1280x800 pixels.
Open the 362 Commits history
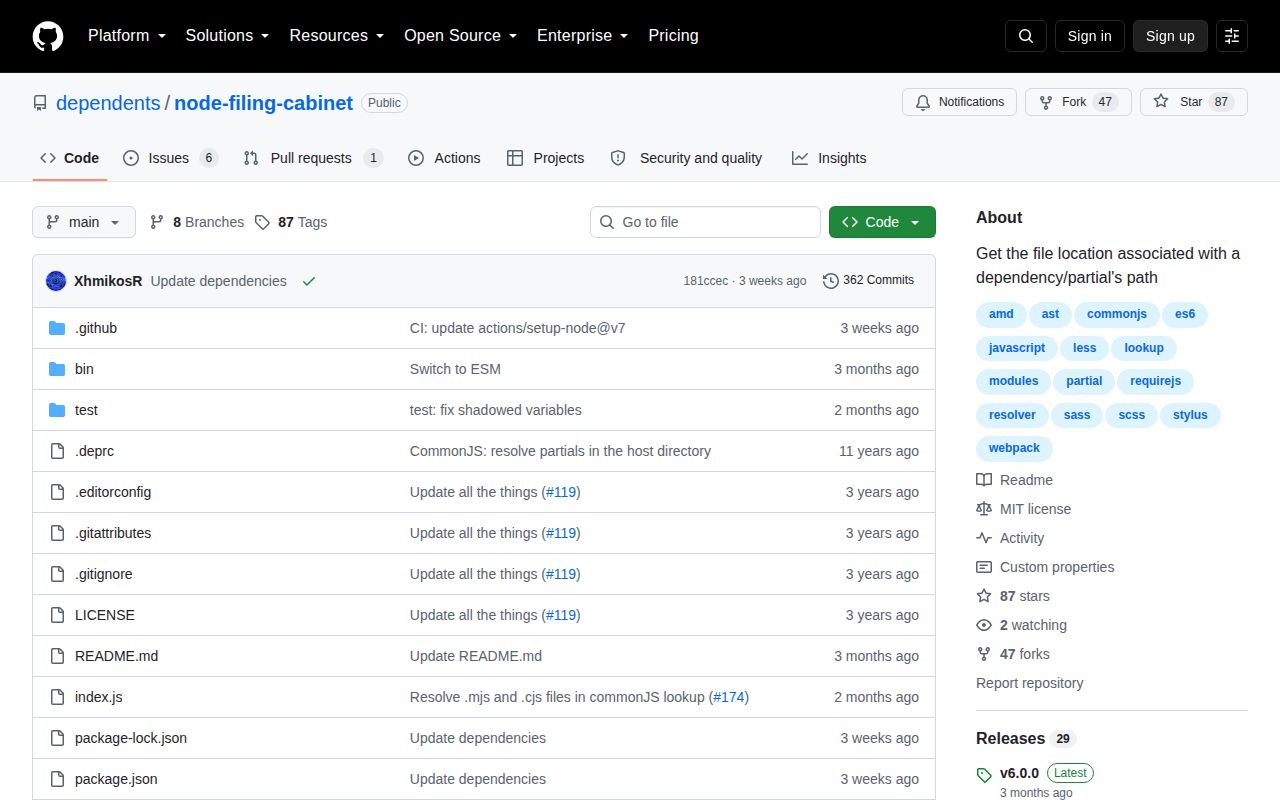(x=868, y=280)
